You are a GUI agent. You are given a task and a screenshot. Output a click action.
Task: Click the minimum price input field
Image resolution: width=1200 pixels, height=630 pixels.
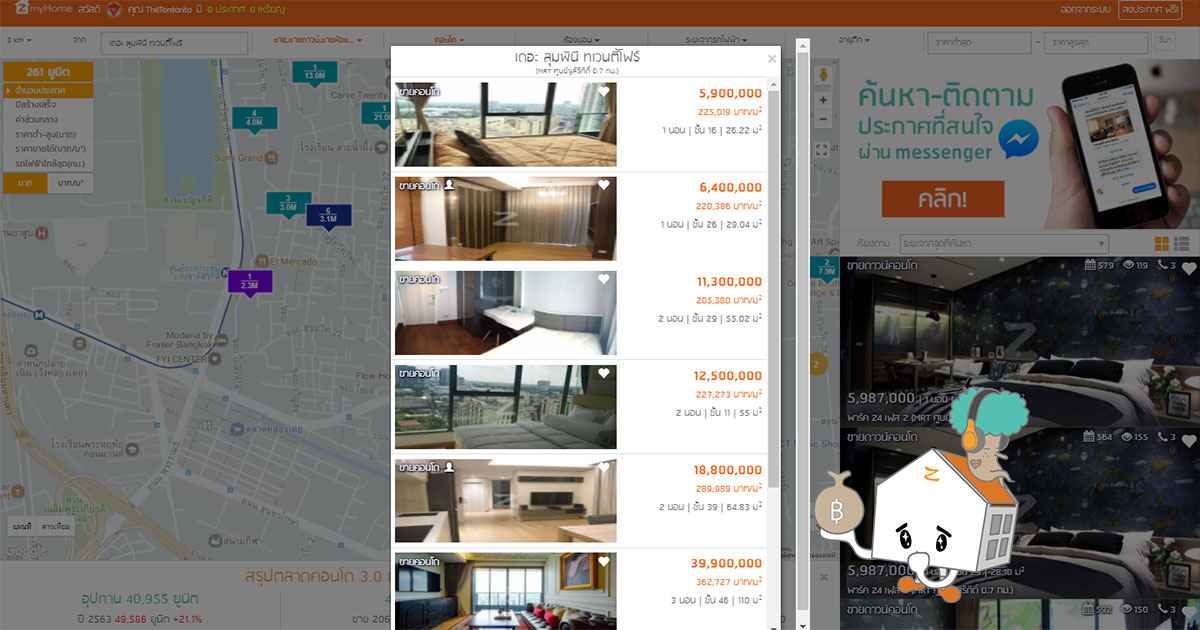coord(978,43)
